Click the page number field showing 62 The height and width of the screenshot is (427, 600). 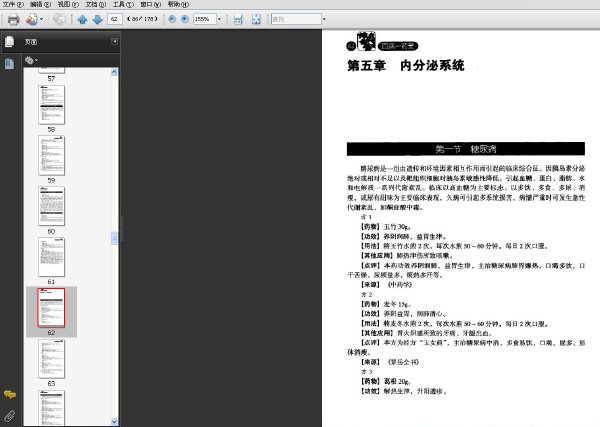(x=114, y=19)
